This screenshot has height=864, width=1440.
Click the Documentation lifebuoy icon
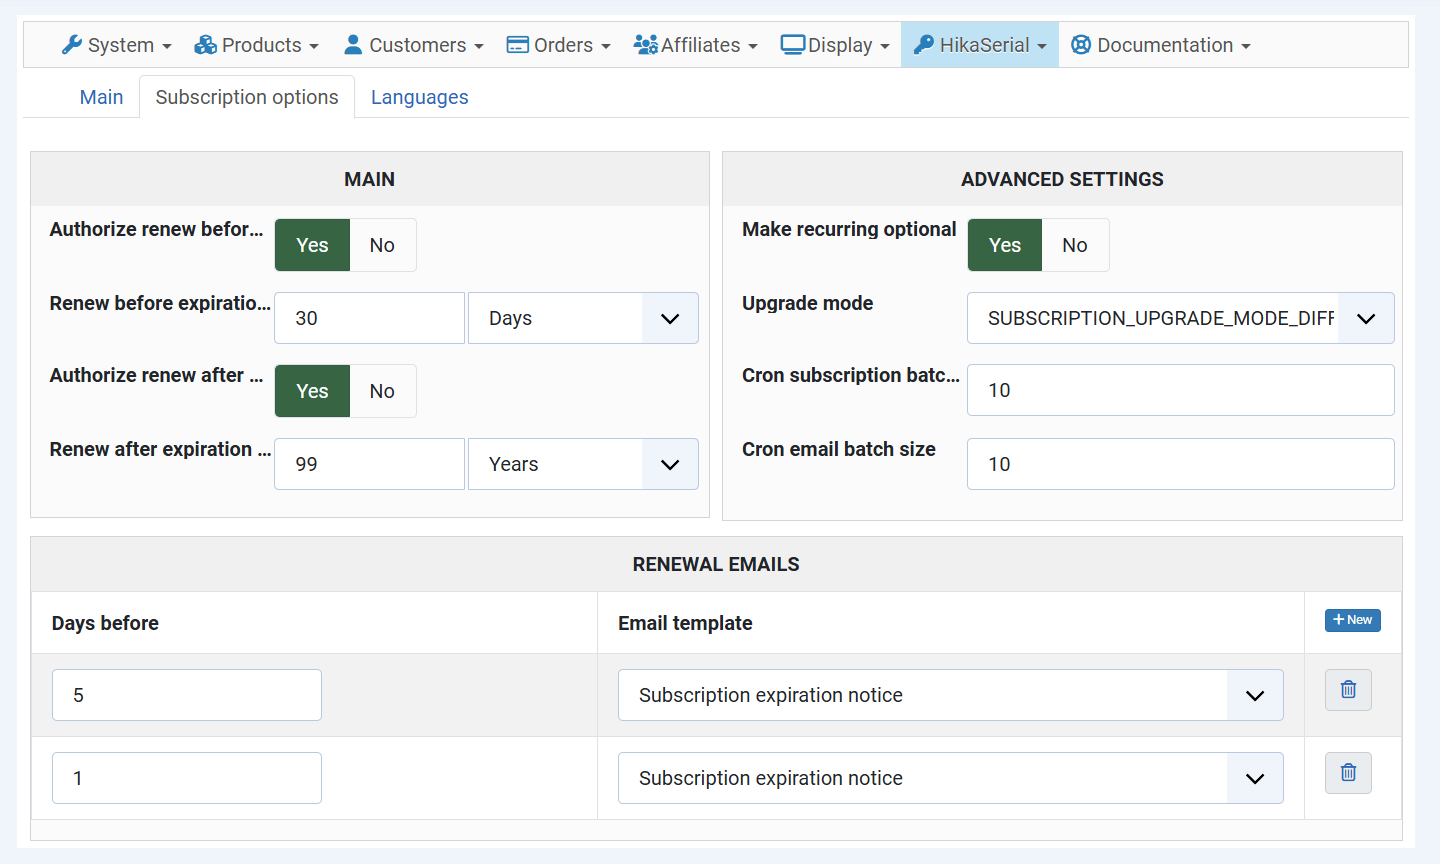pos(1081,45)
